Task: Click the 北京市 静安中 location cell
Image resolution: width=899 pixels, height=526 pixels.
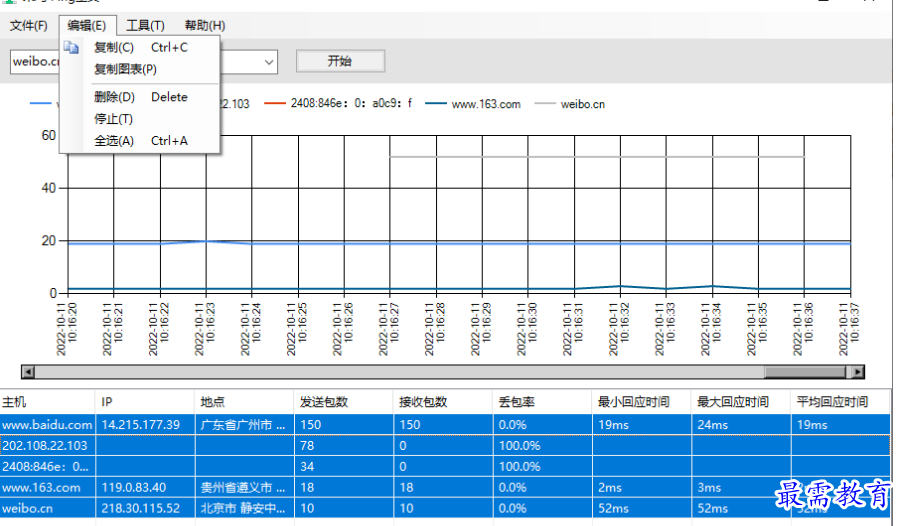Action: pos(245,508)
